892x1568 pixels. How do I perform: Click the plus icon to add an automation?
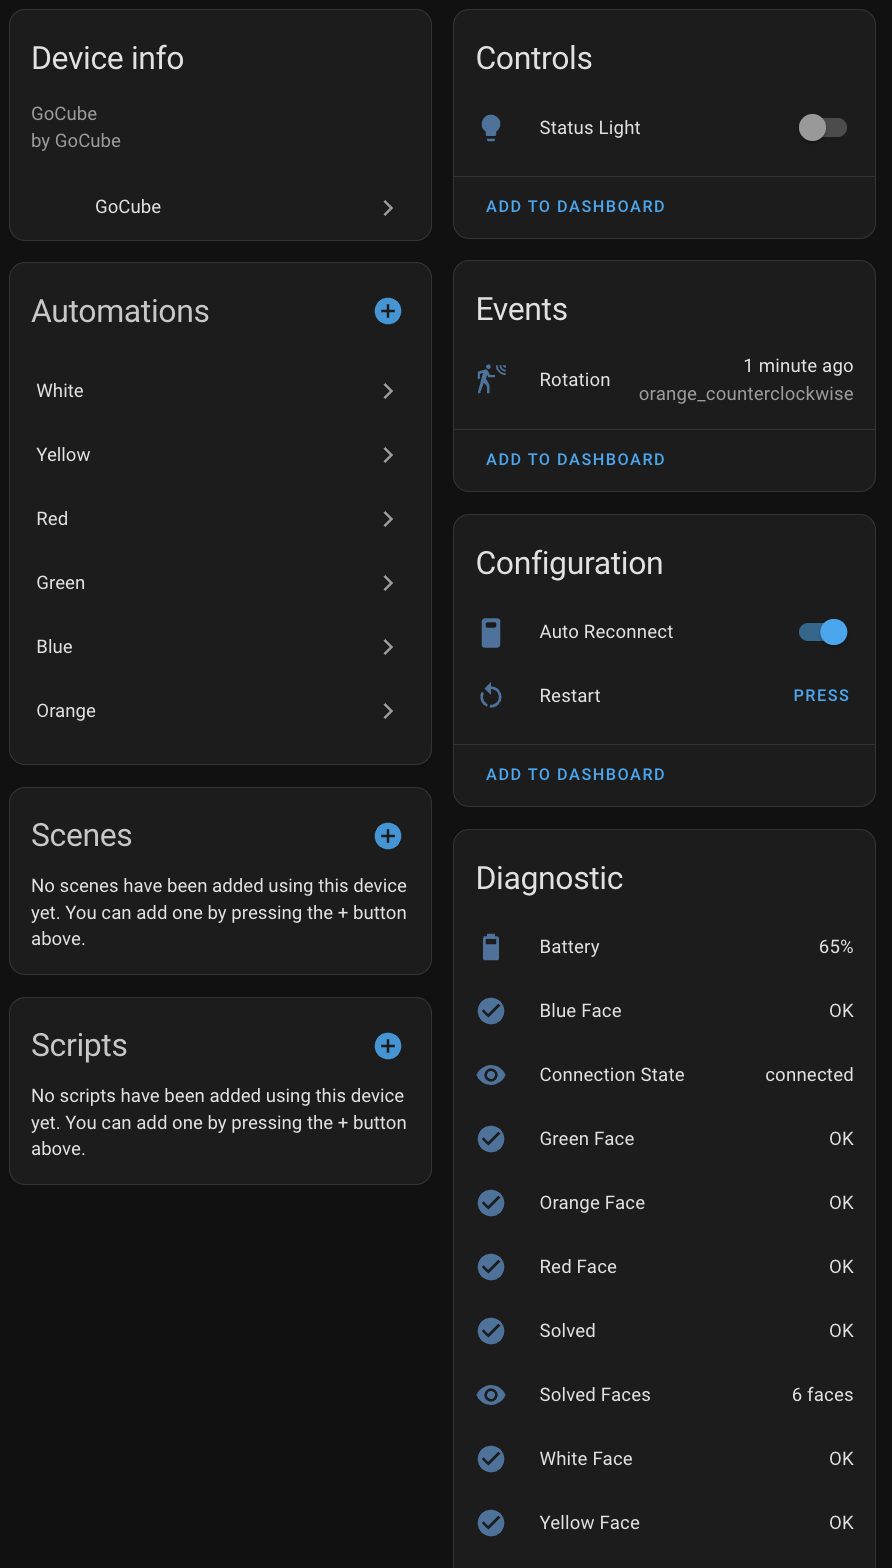click(388, 311)
